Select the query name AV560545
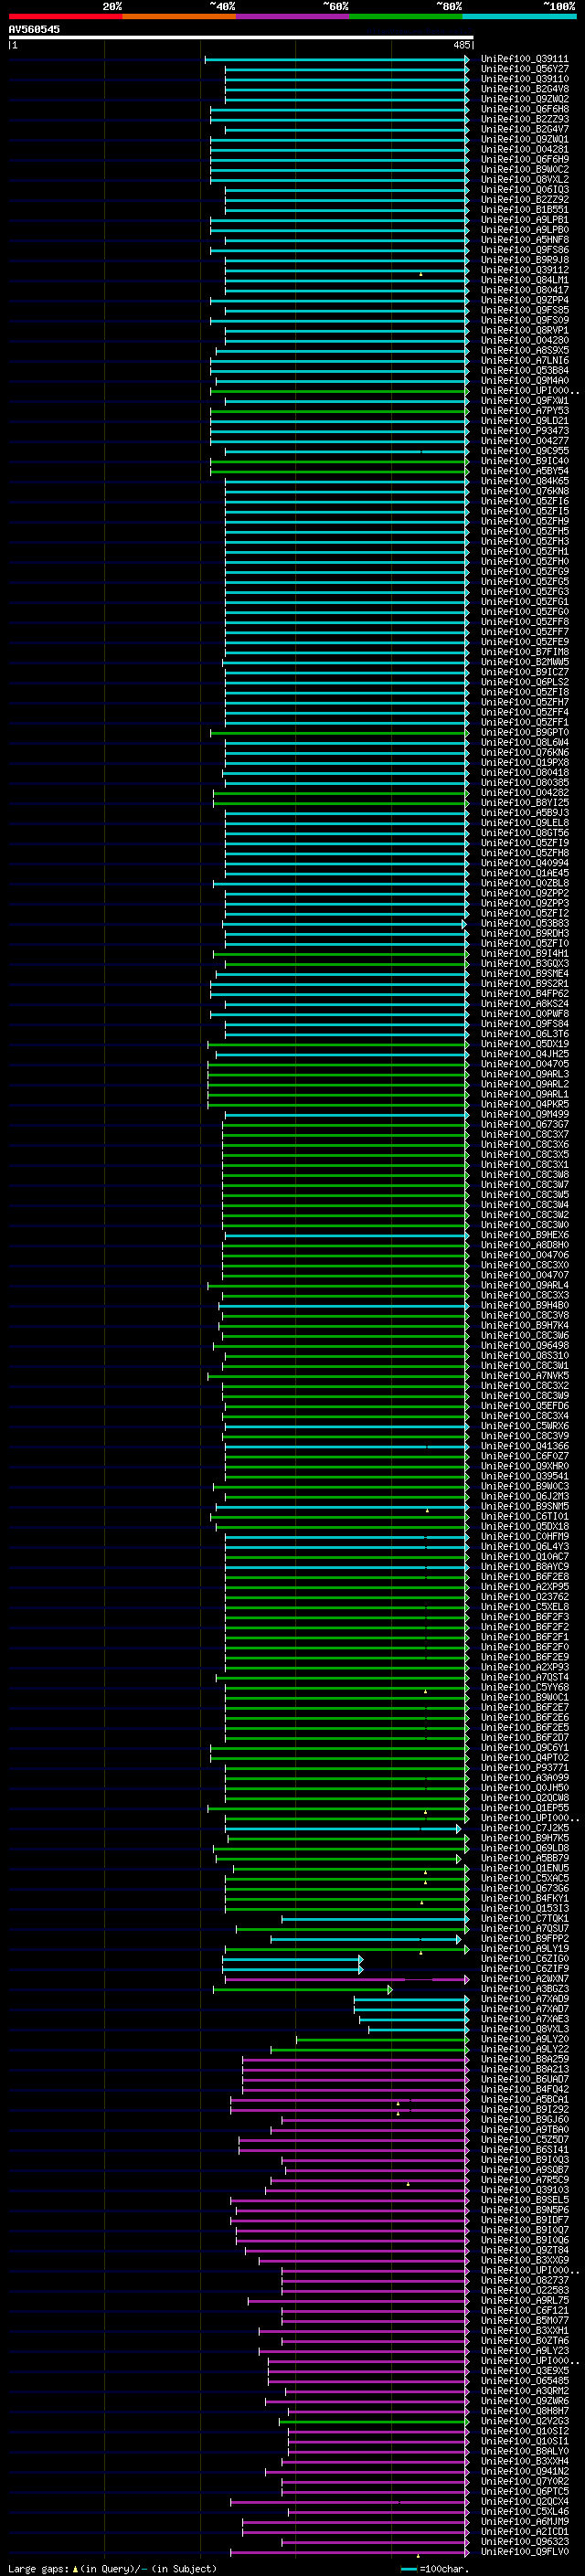 [34, 29]
